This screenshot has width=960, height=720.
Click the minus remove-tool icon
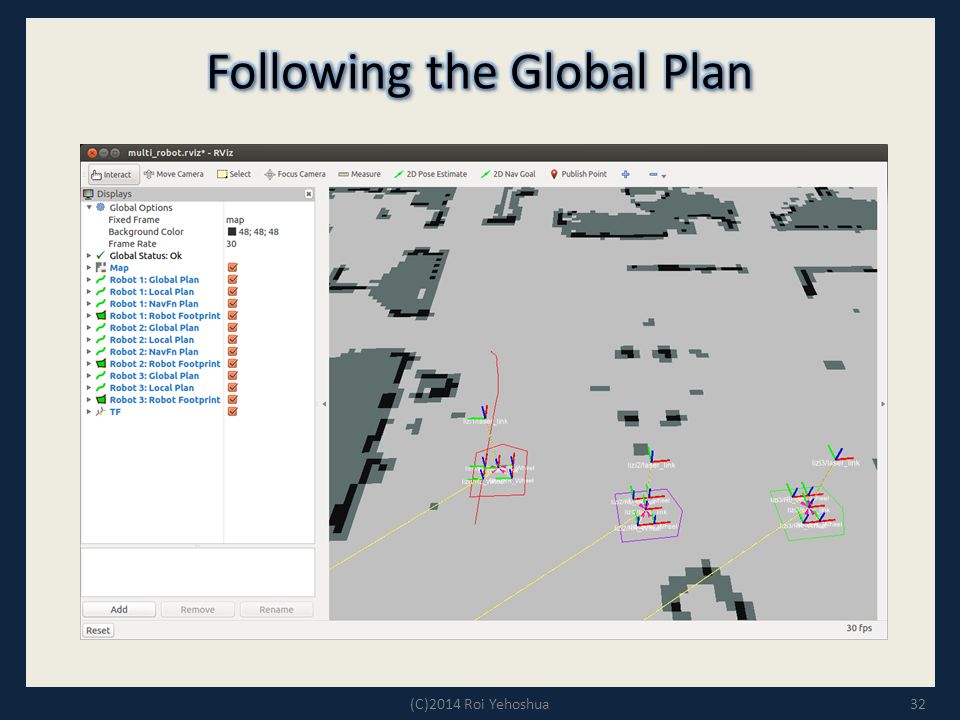tap(653, 174)
